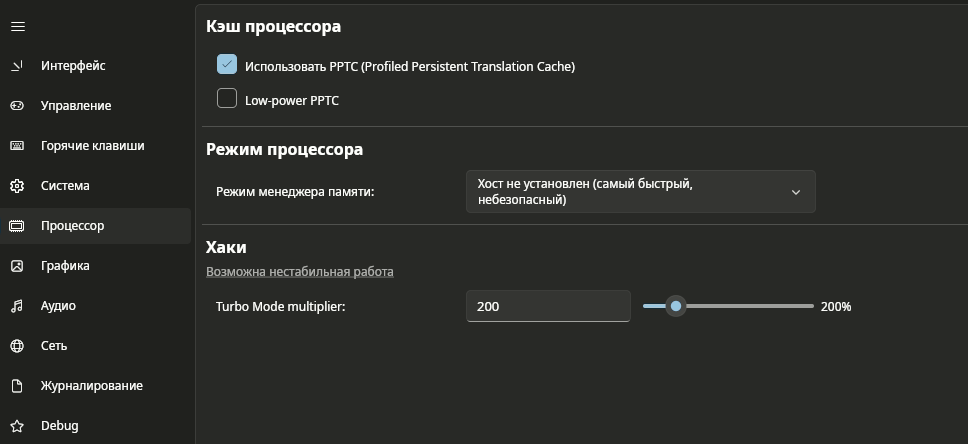The height and width of the screenshot is (444, 968).
Task: Select the keyboard icon for Горячие клавиши
Action: click(17, 146)
